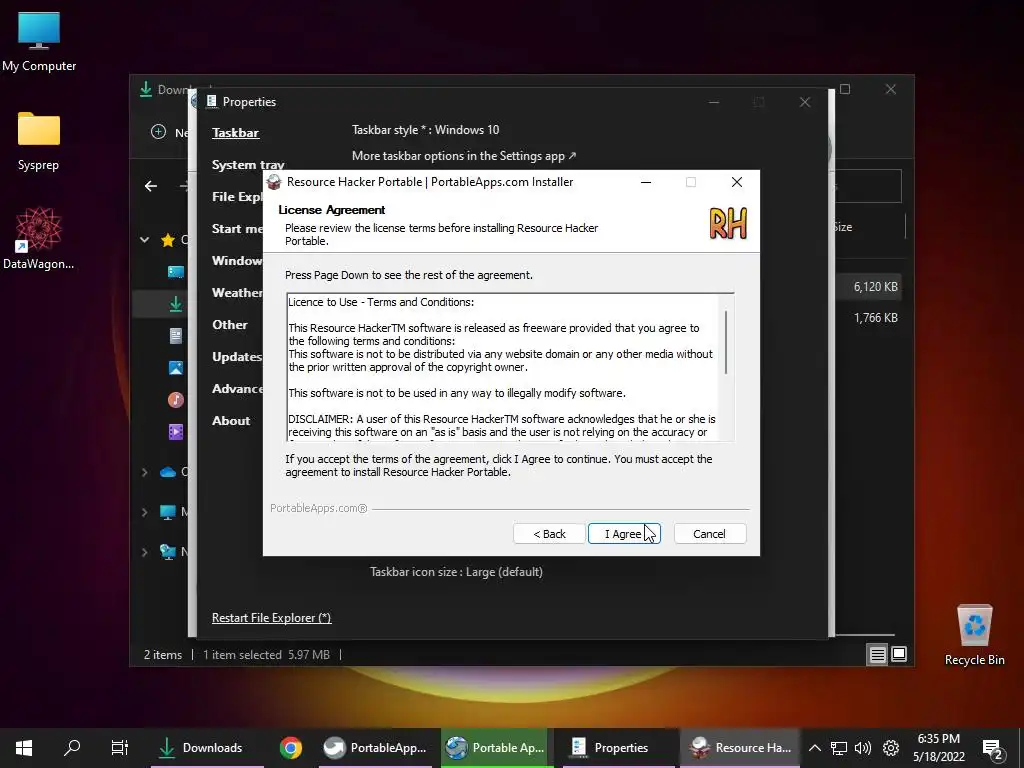Open the Windows Start menu
Screen dimensions: 1024x768
pos(24,748)
